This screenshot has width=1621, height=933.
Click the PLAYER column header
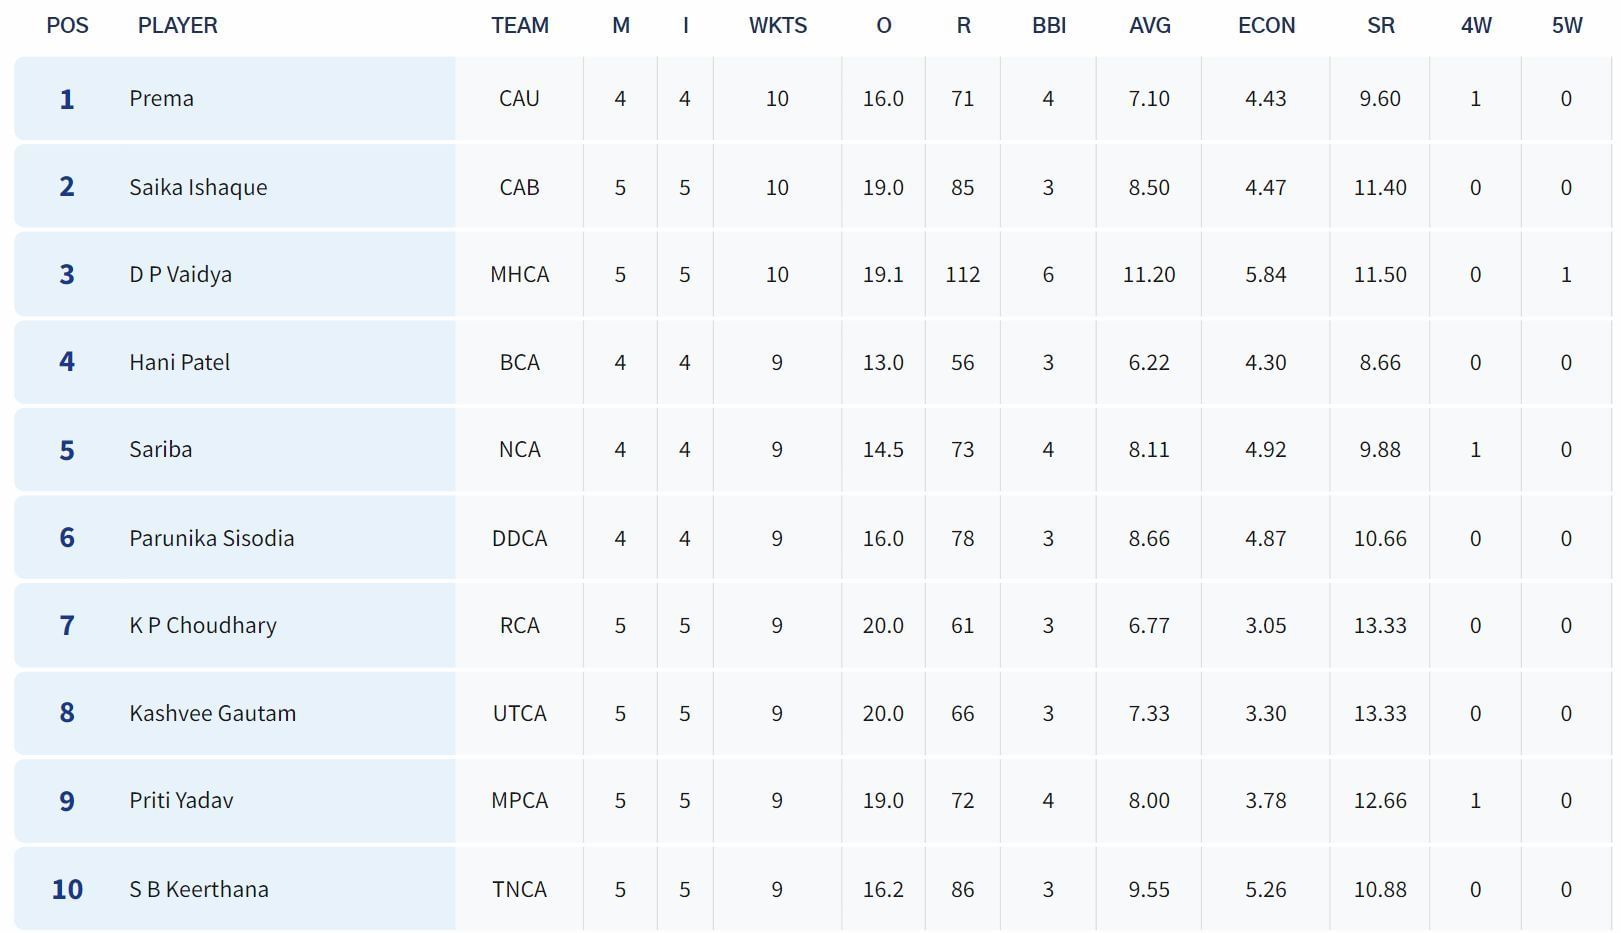coord(177,26)
